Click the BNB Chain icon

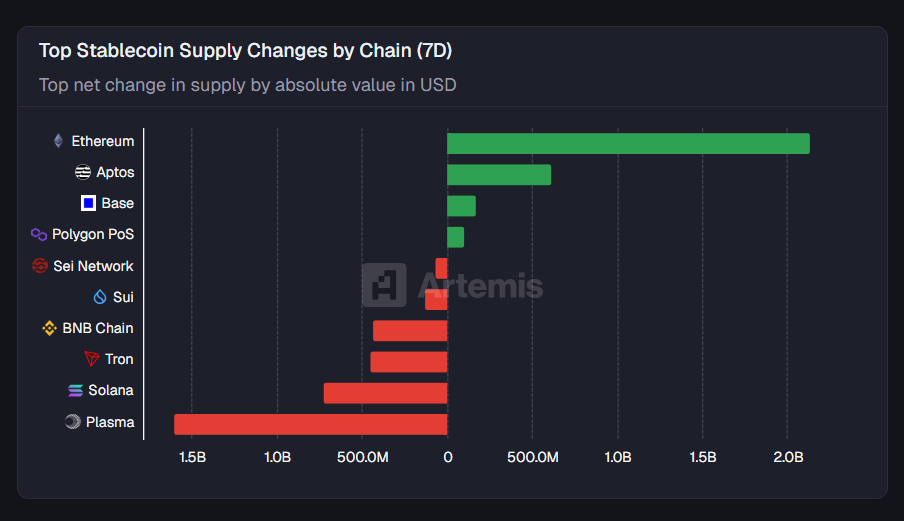pyautogui.click(x=49, y=328)
